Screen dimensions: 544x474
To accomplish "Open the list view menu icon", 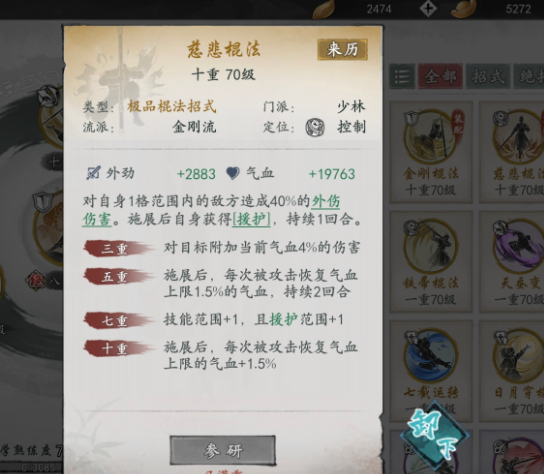I will 402,76.
